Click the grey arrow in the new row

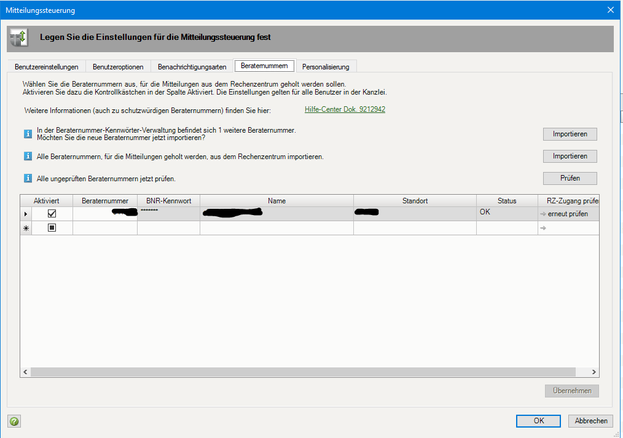[x=541, y=228]
